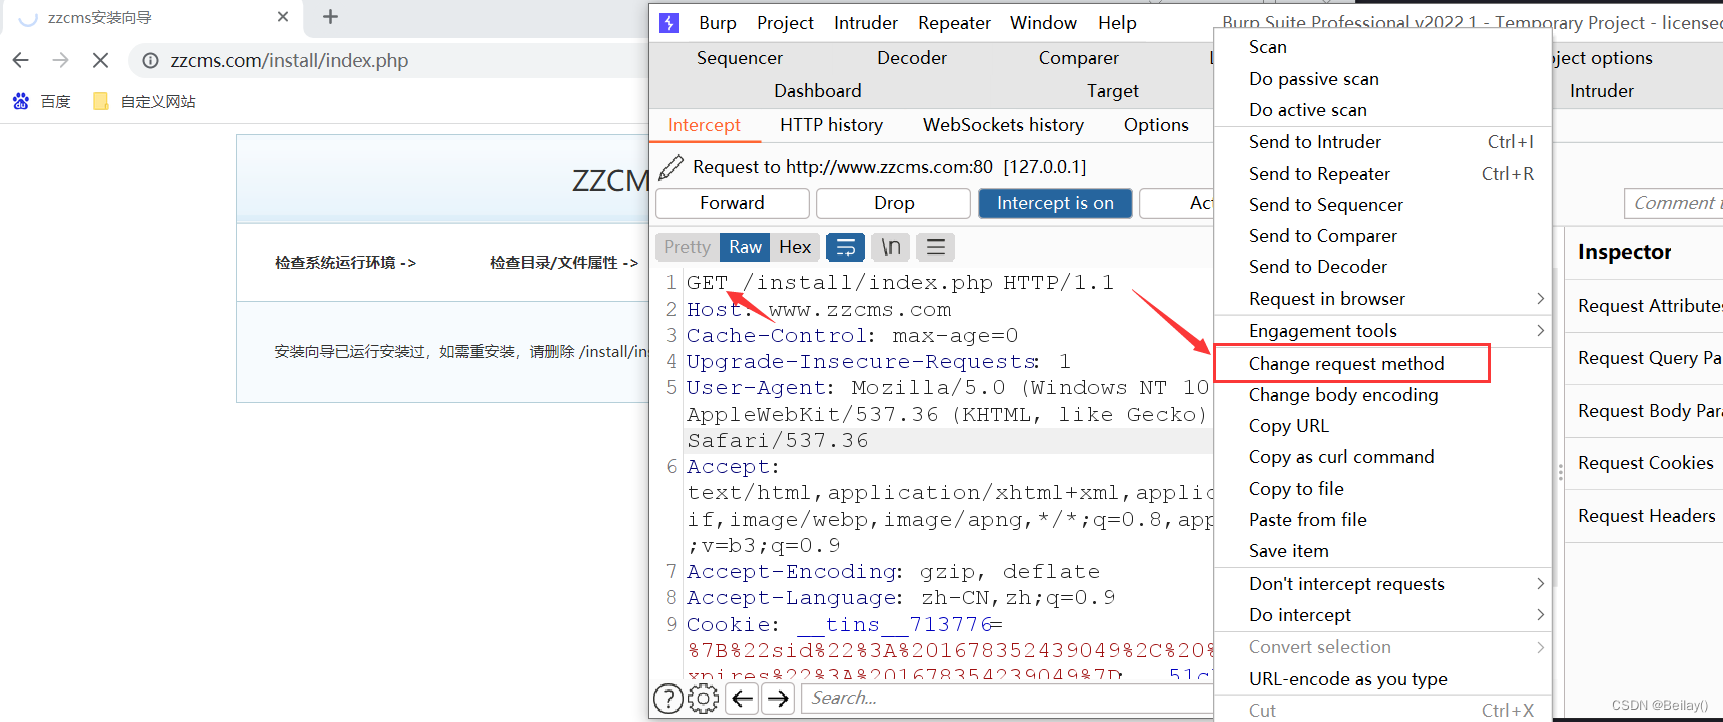The width and height of the screenshot is (1723, 722).
Task: Open Request Cookies in Inspector
Action: point(1645,463)
